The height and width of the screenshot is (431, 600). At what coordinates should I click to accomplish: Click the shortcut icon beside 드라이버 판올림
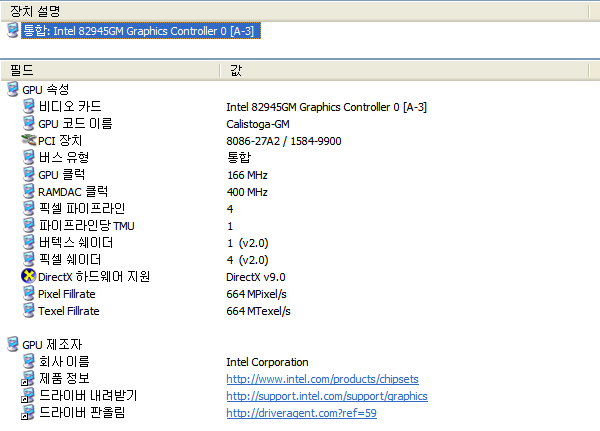click(x=28, y=412)
